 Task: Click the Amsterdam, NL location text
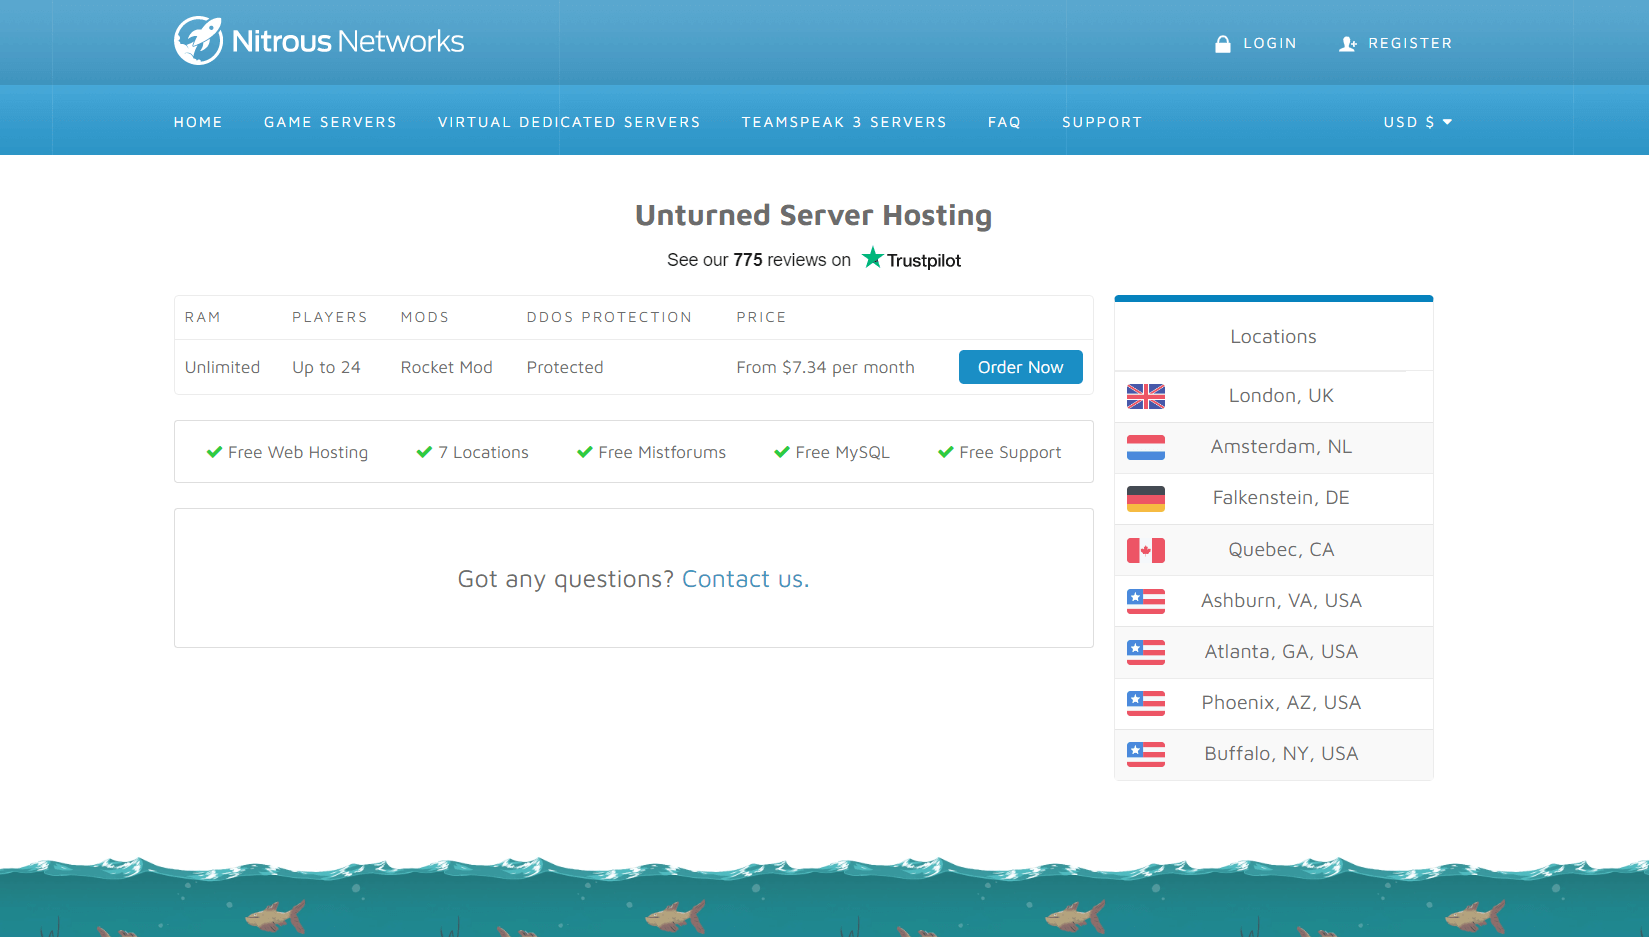[1281, 447]
